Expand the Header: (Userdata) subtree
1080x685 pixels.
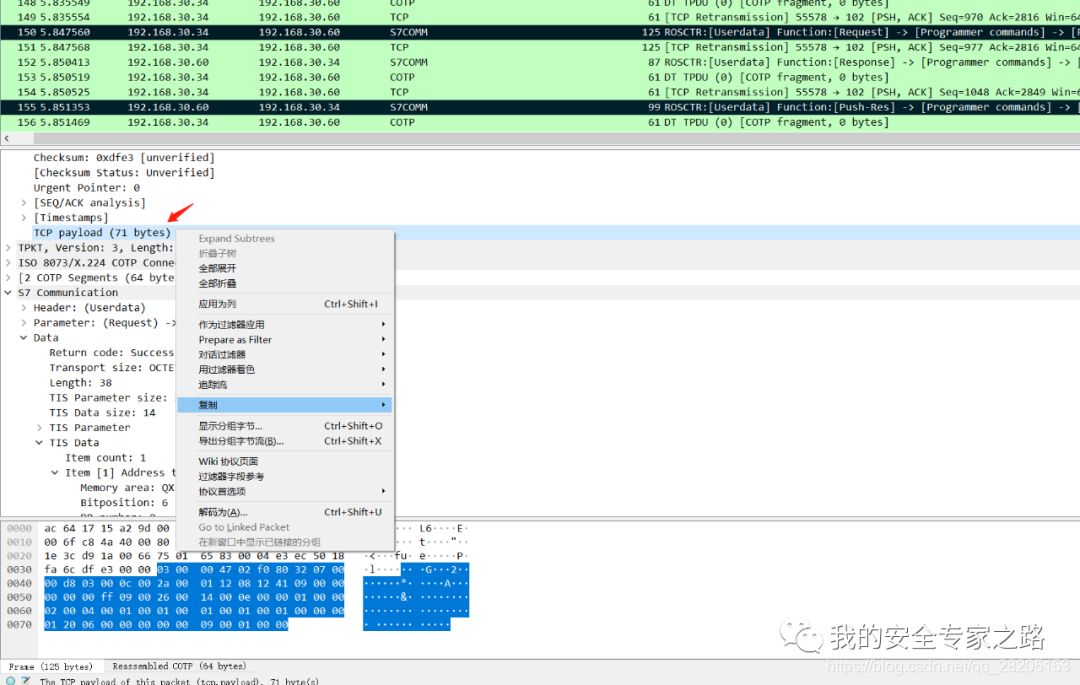point(24,308)
